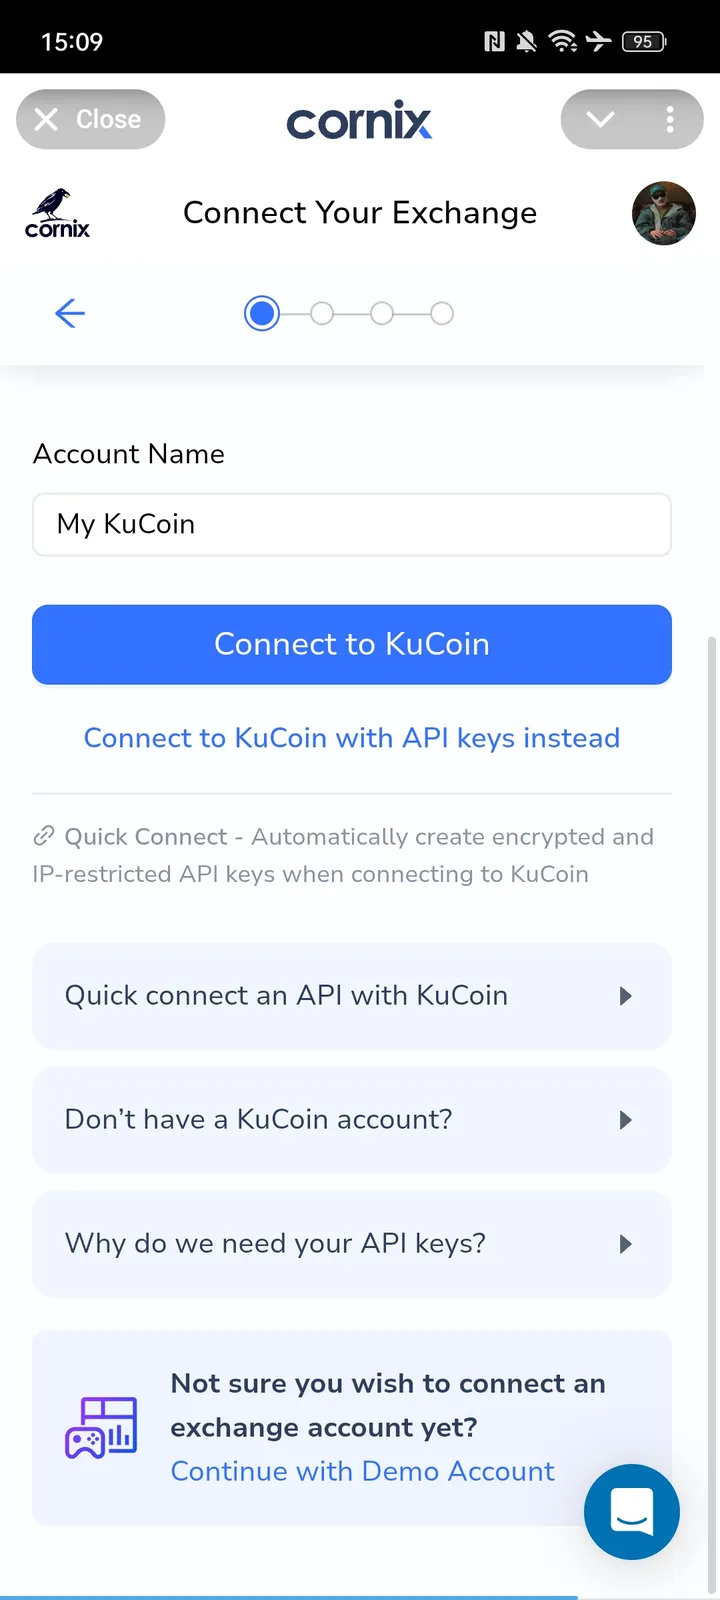Tap the down chevron in header
The width and height of the screenshot is (720, 1600).
600,120
